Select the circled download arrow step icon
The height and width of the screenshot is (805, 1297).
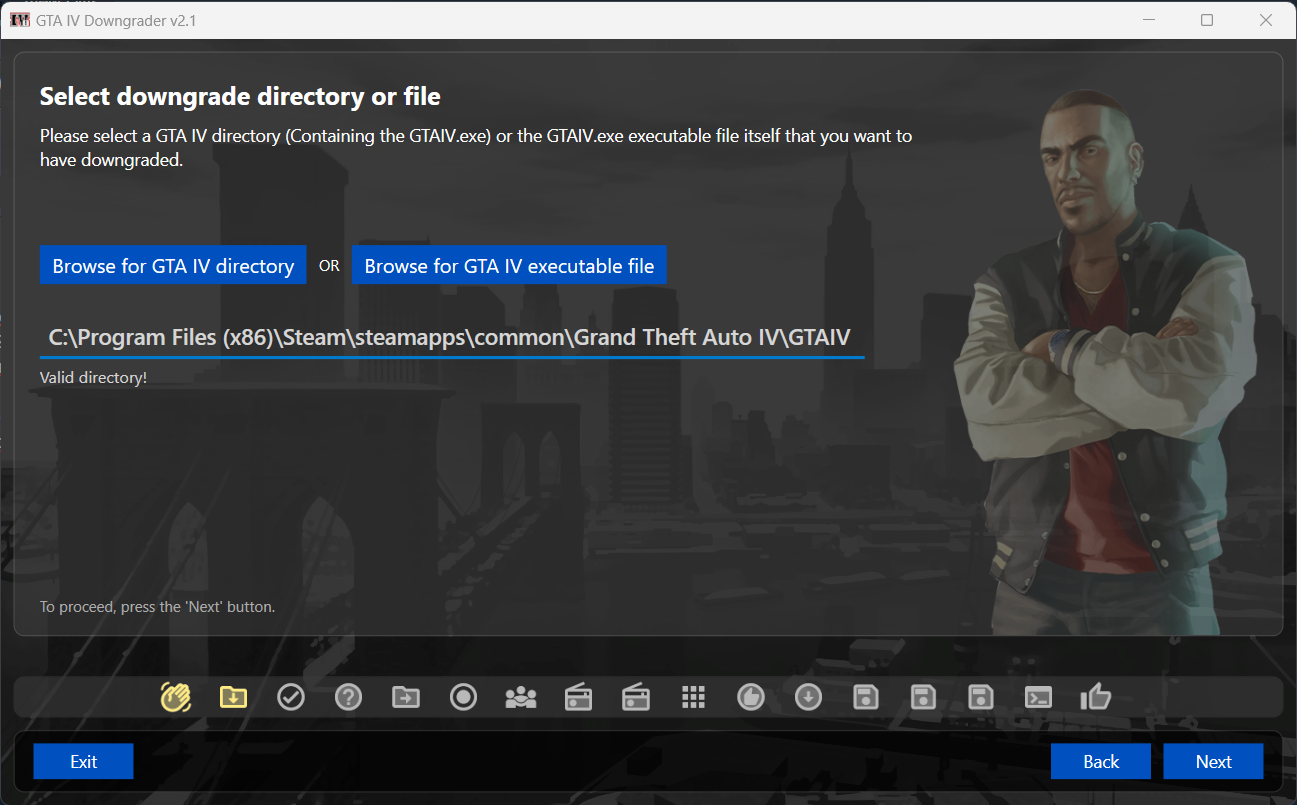tap(809, 696)
